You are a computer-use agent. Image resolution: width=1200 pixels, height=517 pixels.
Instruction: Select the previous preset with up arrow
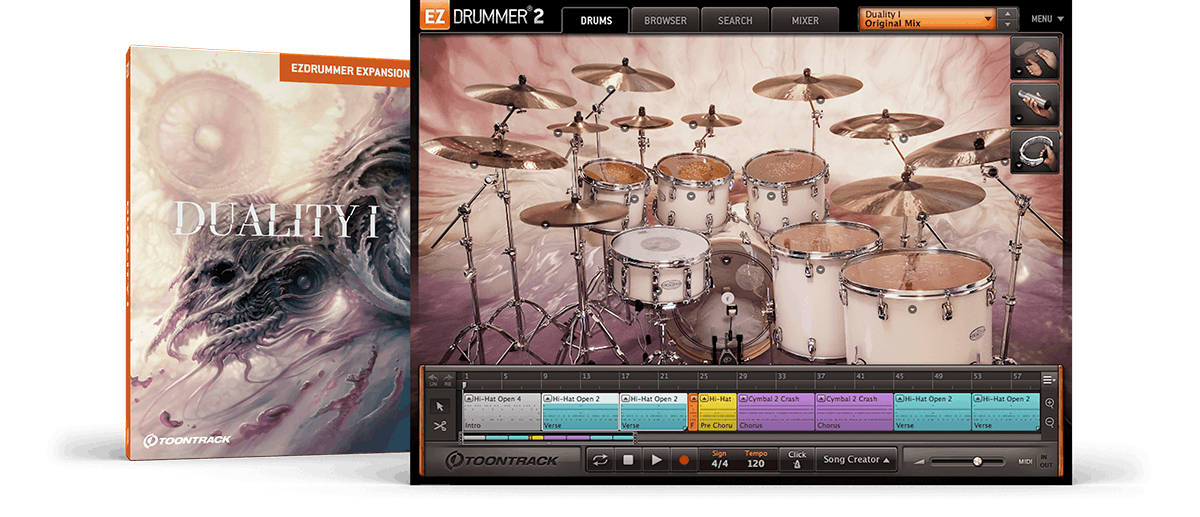[x=1009, y=14]
